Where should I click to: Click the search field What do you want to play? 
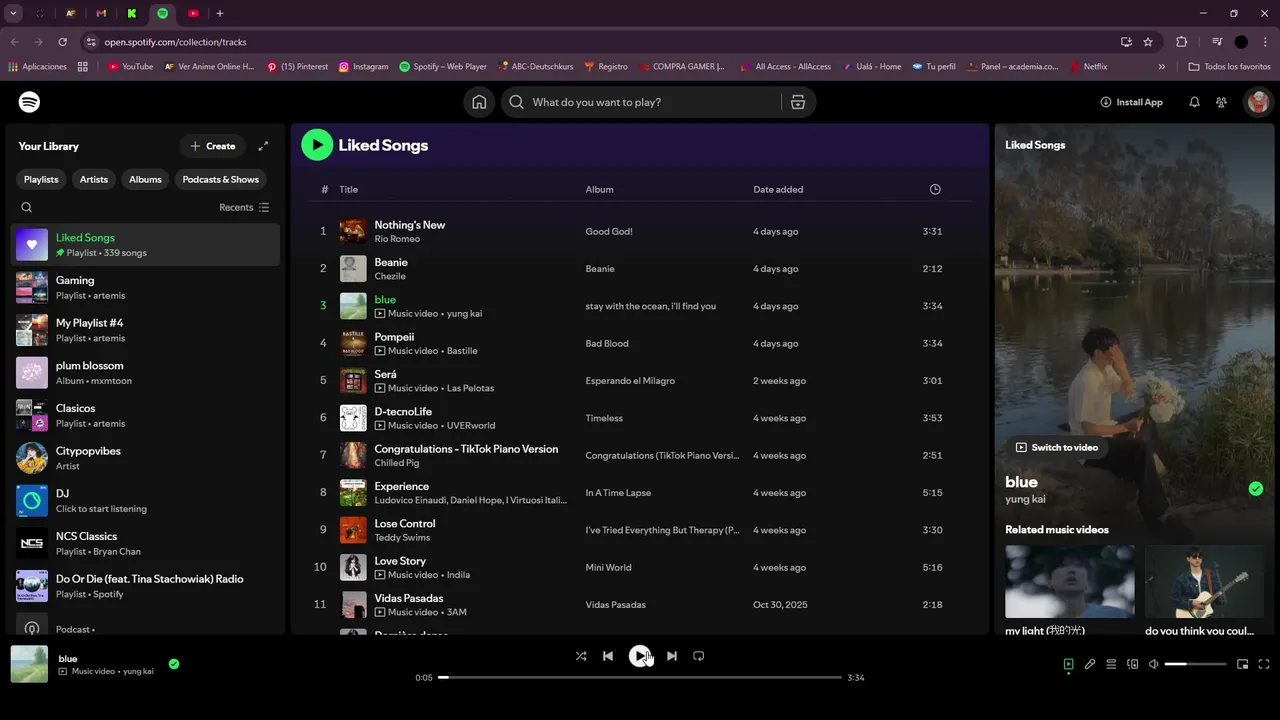click(x=642, y=102)
